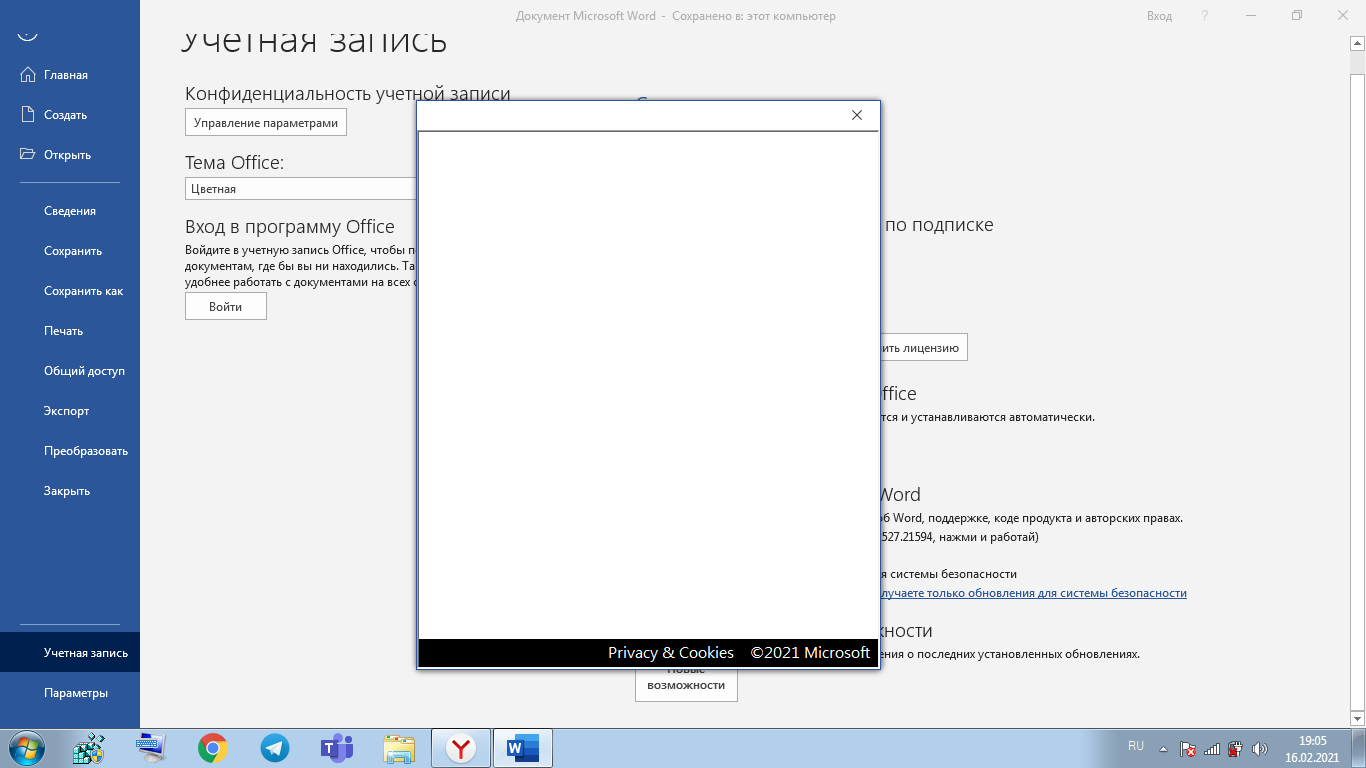The image size is (1366, 768).
Task: Show hidden tray icons arrow
Action: [1163, 748]
